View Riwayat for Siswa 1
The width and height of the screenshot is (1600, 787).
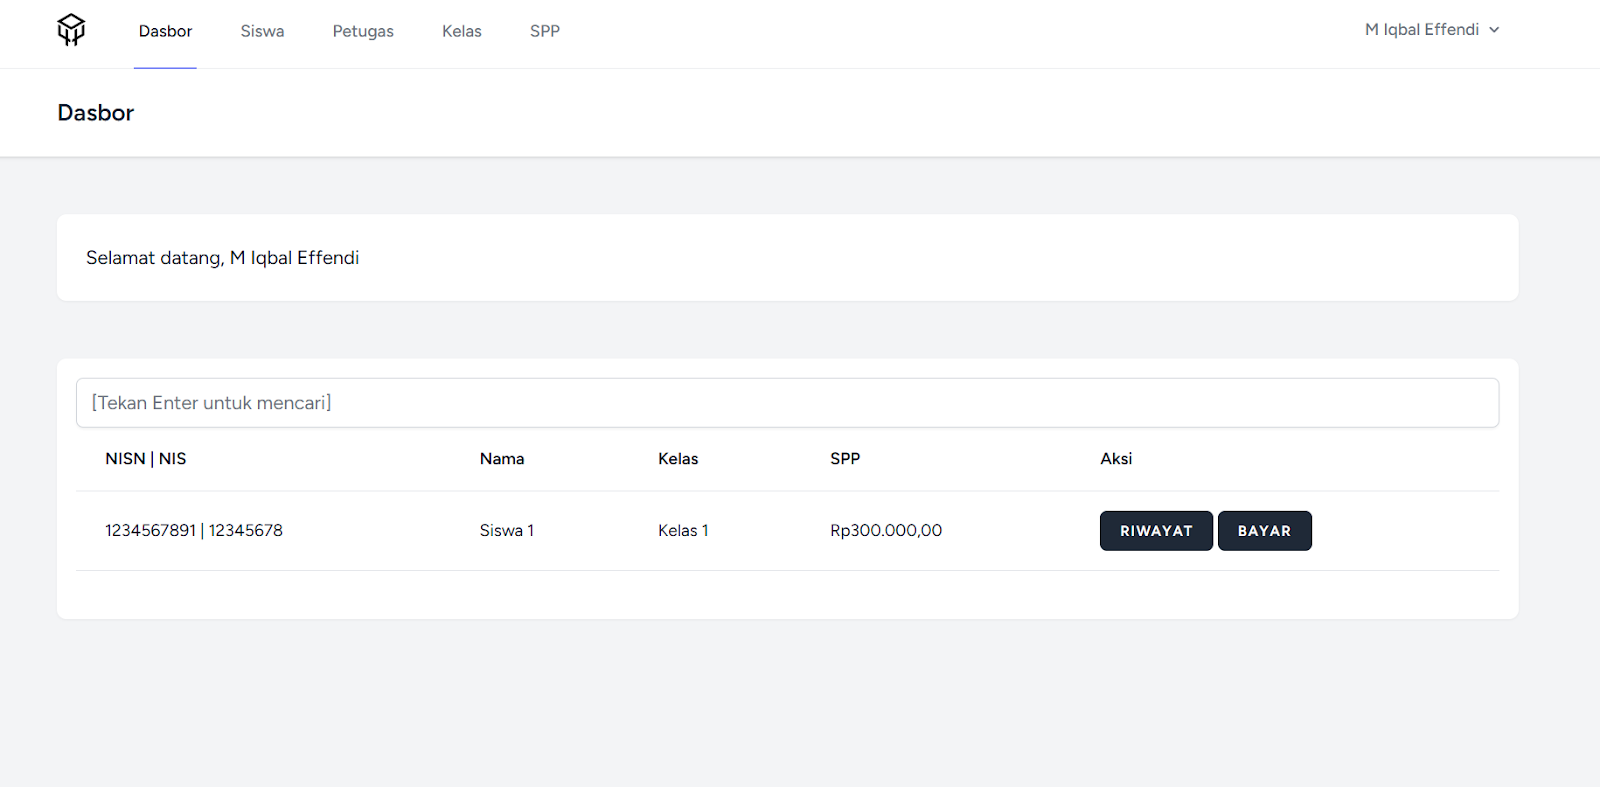click(1156, 531)
